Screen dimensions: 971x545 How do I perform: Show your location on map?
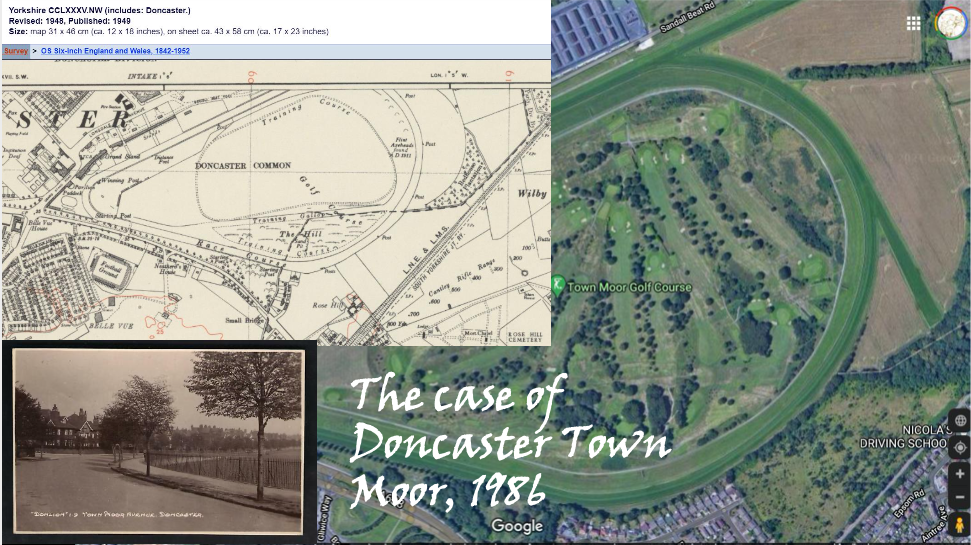coord(959,447)
